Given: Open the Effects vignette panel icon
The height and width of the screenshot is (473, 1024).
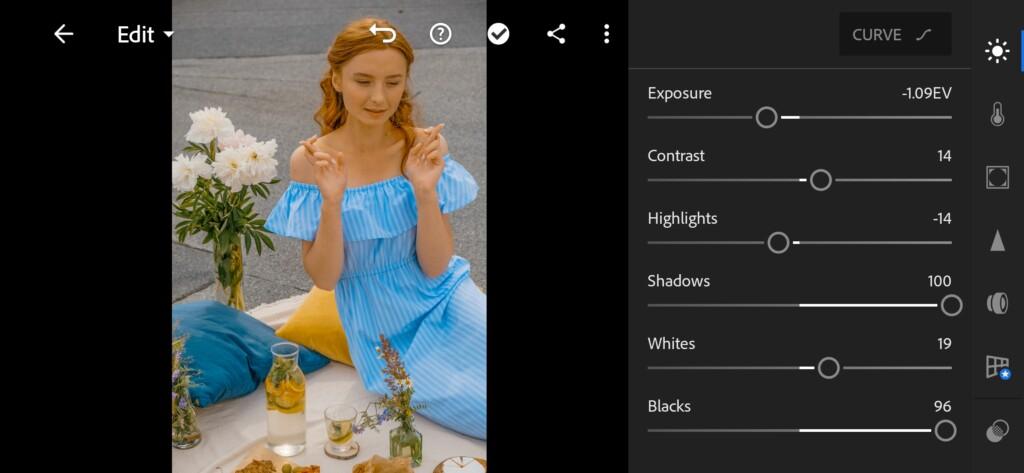Looking at the screenshot, I should [x=997, y=178].
